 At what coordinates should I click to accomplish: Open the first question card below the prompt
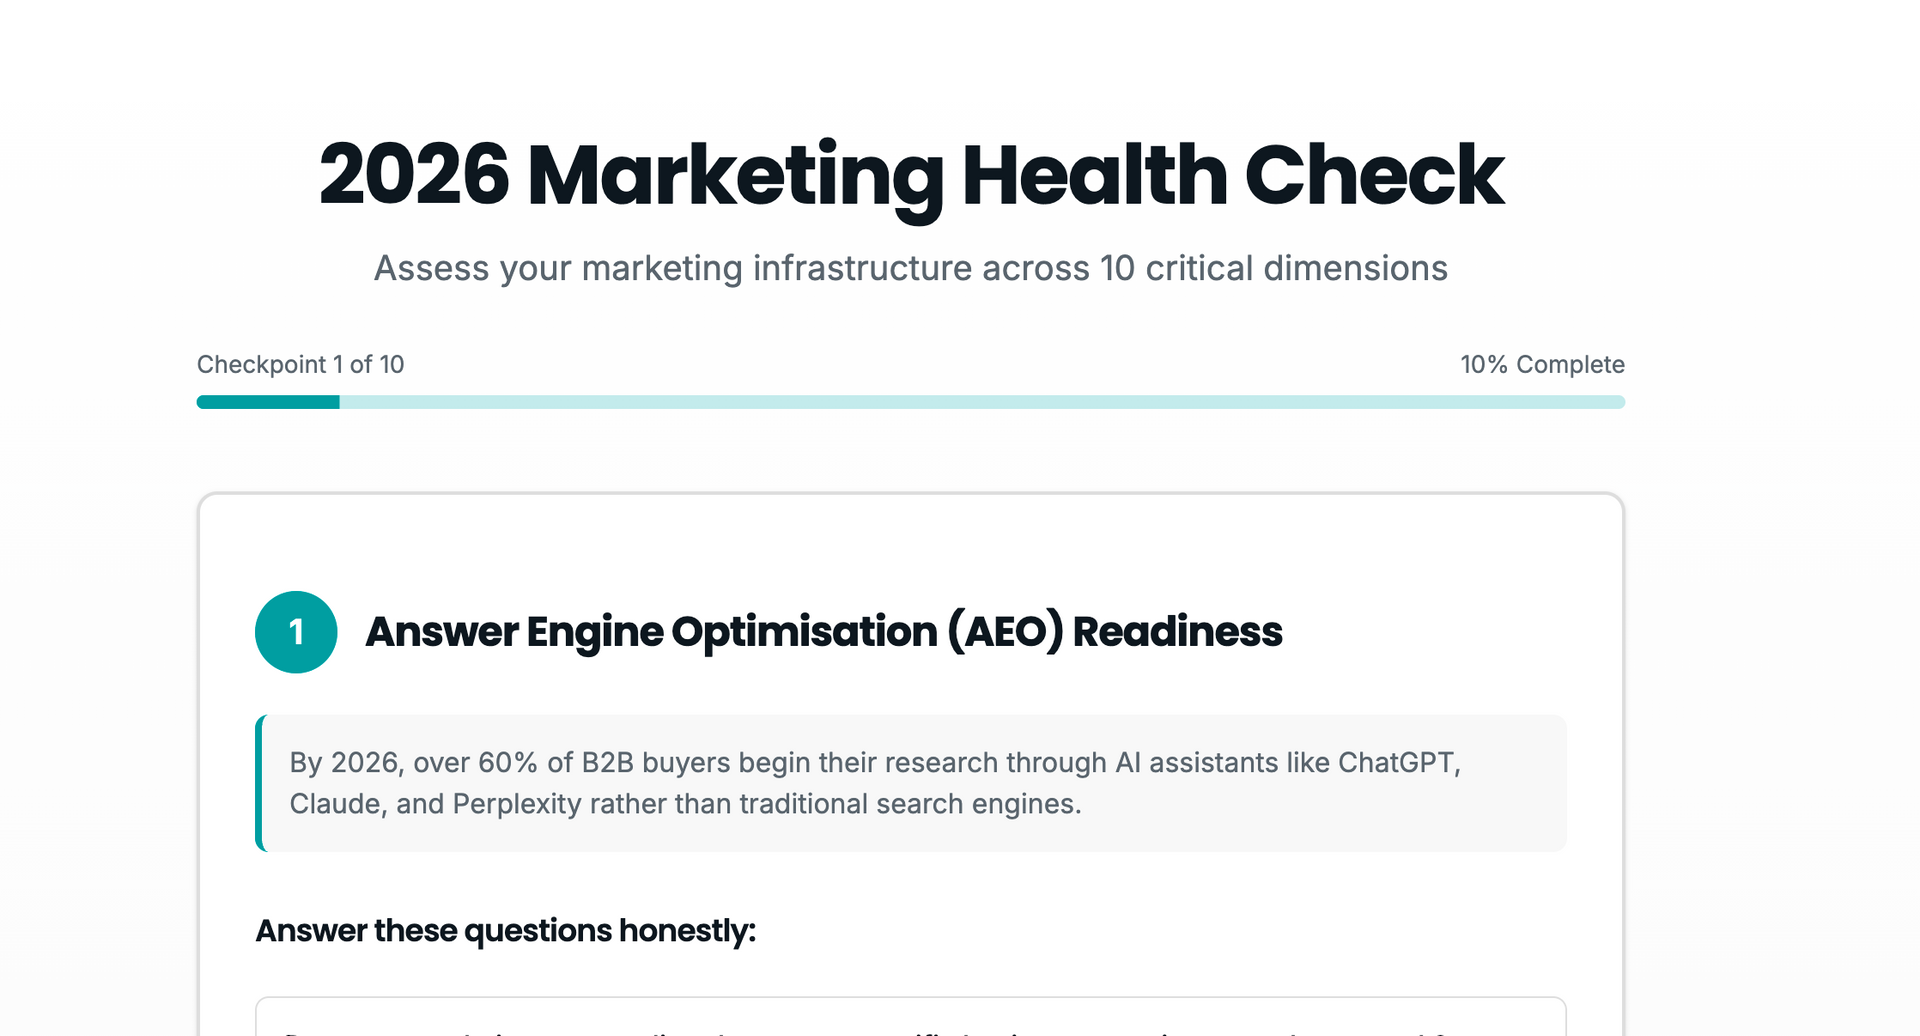[x=910, y=1020]
